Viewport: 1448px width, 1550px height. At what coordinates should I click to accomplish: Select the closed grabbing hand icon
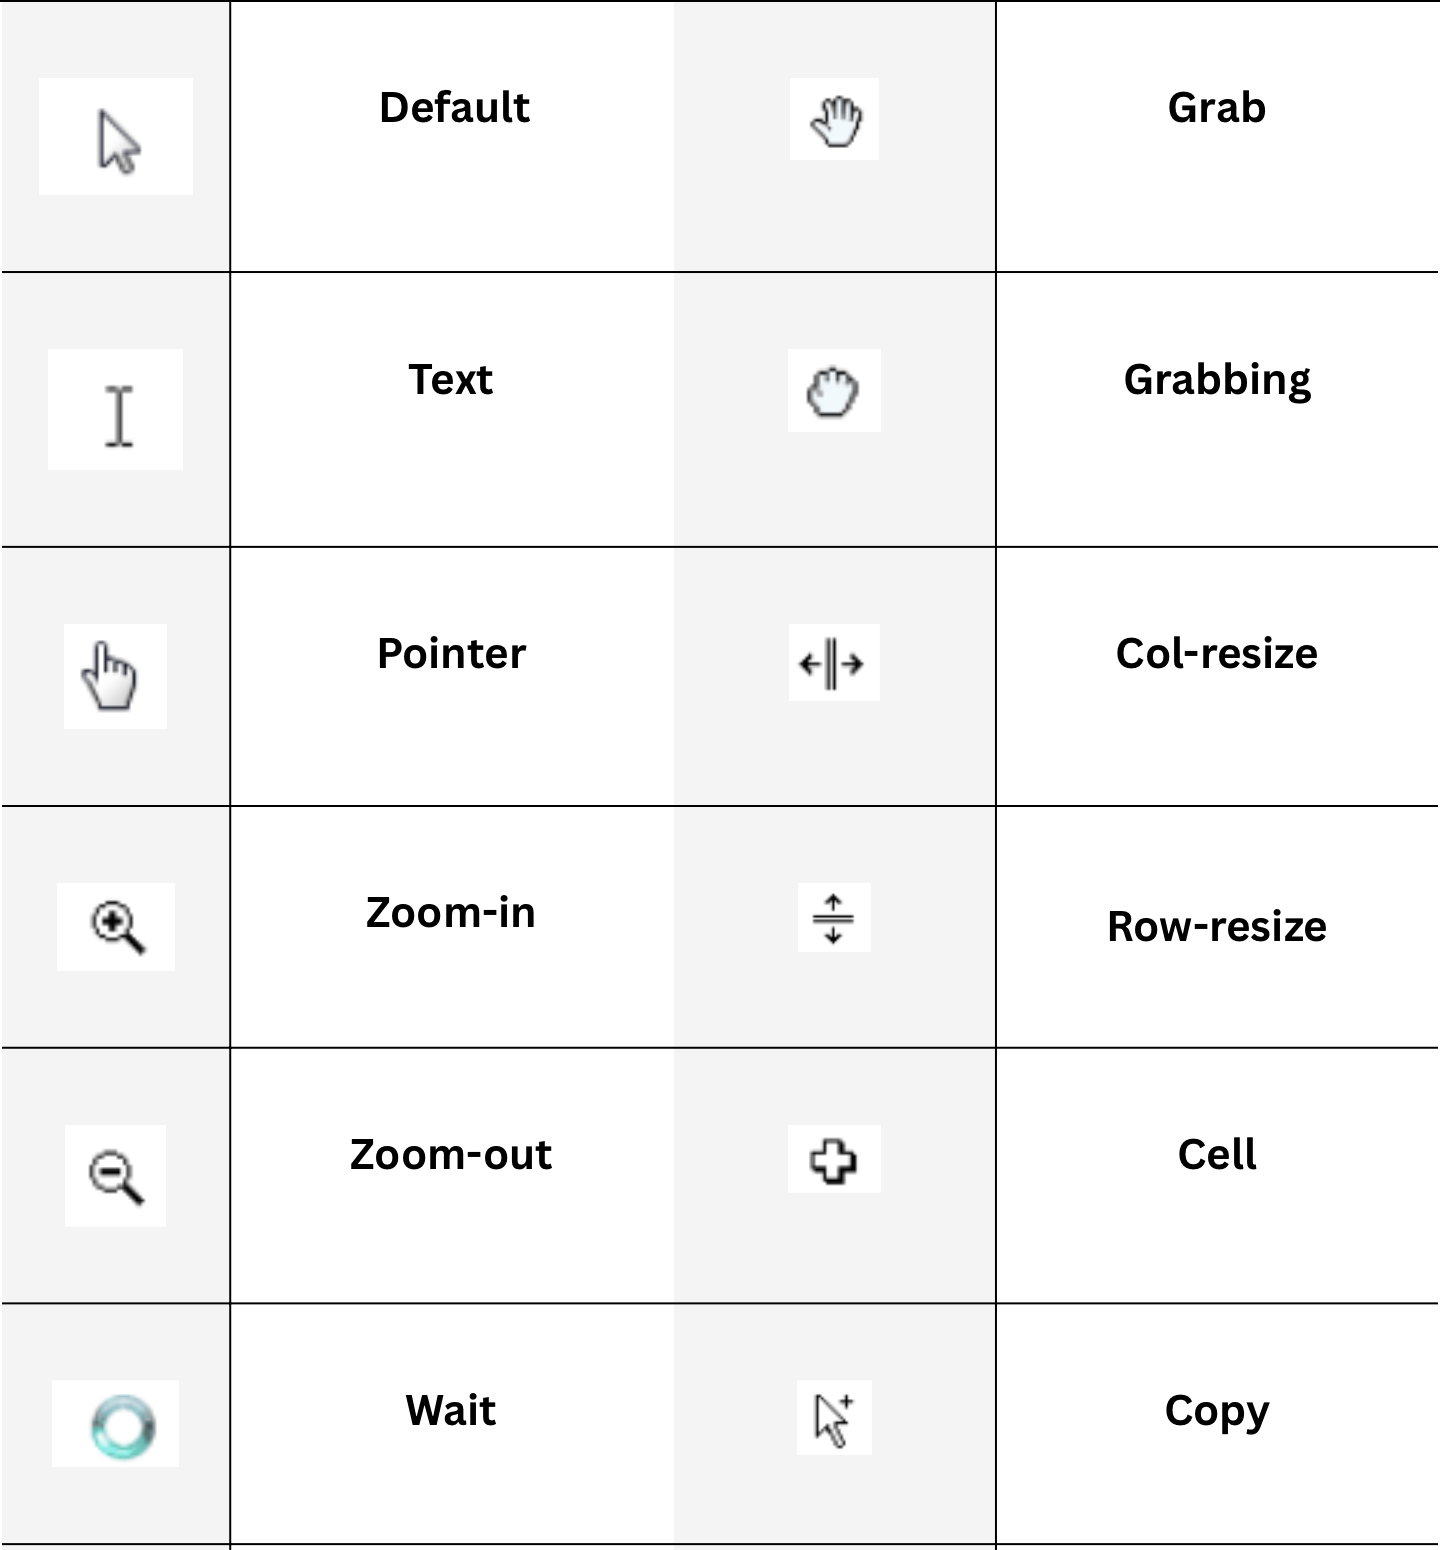tap(833, 392)
